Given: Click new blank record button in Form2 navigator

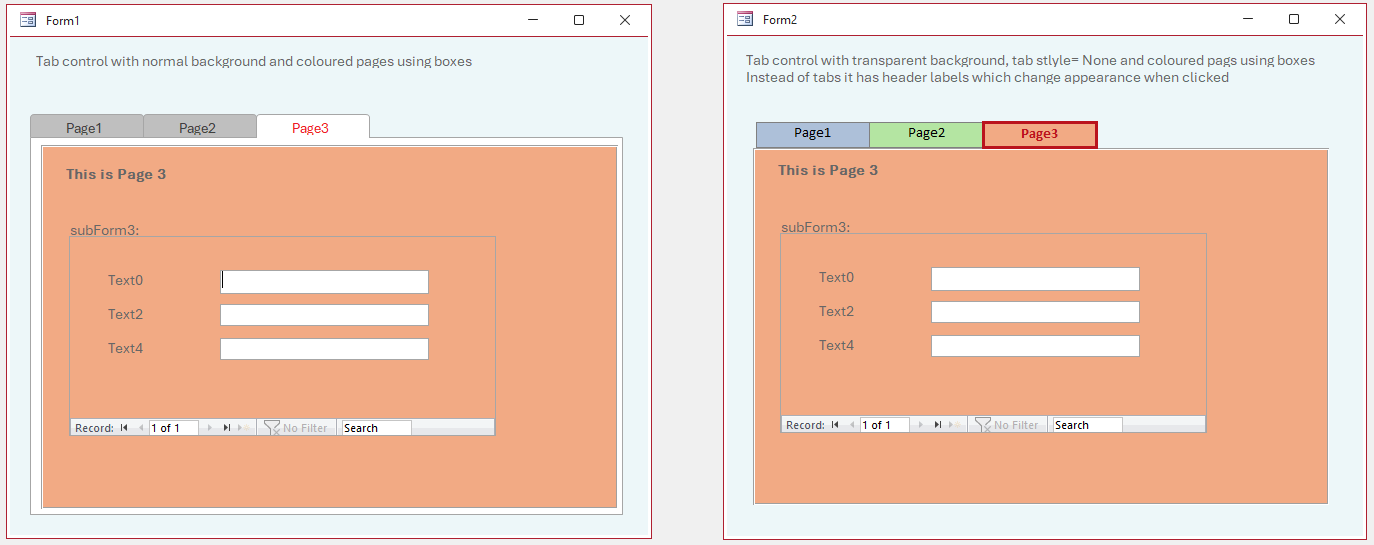Looking at the screenshot, I should [954, 425].
